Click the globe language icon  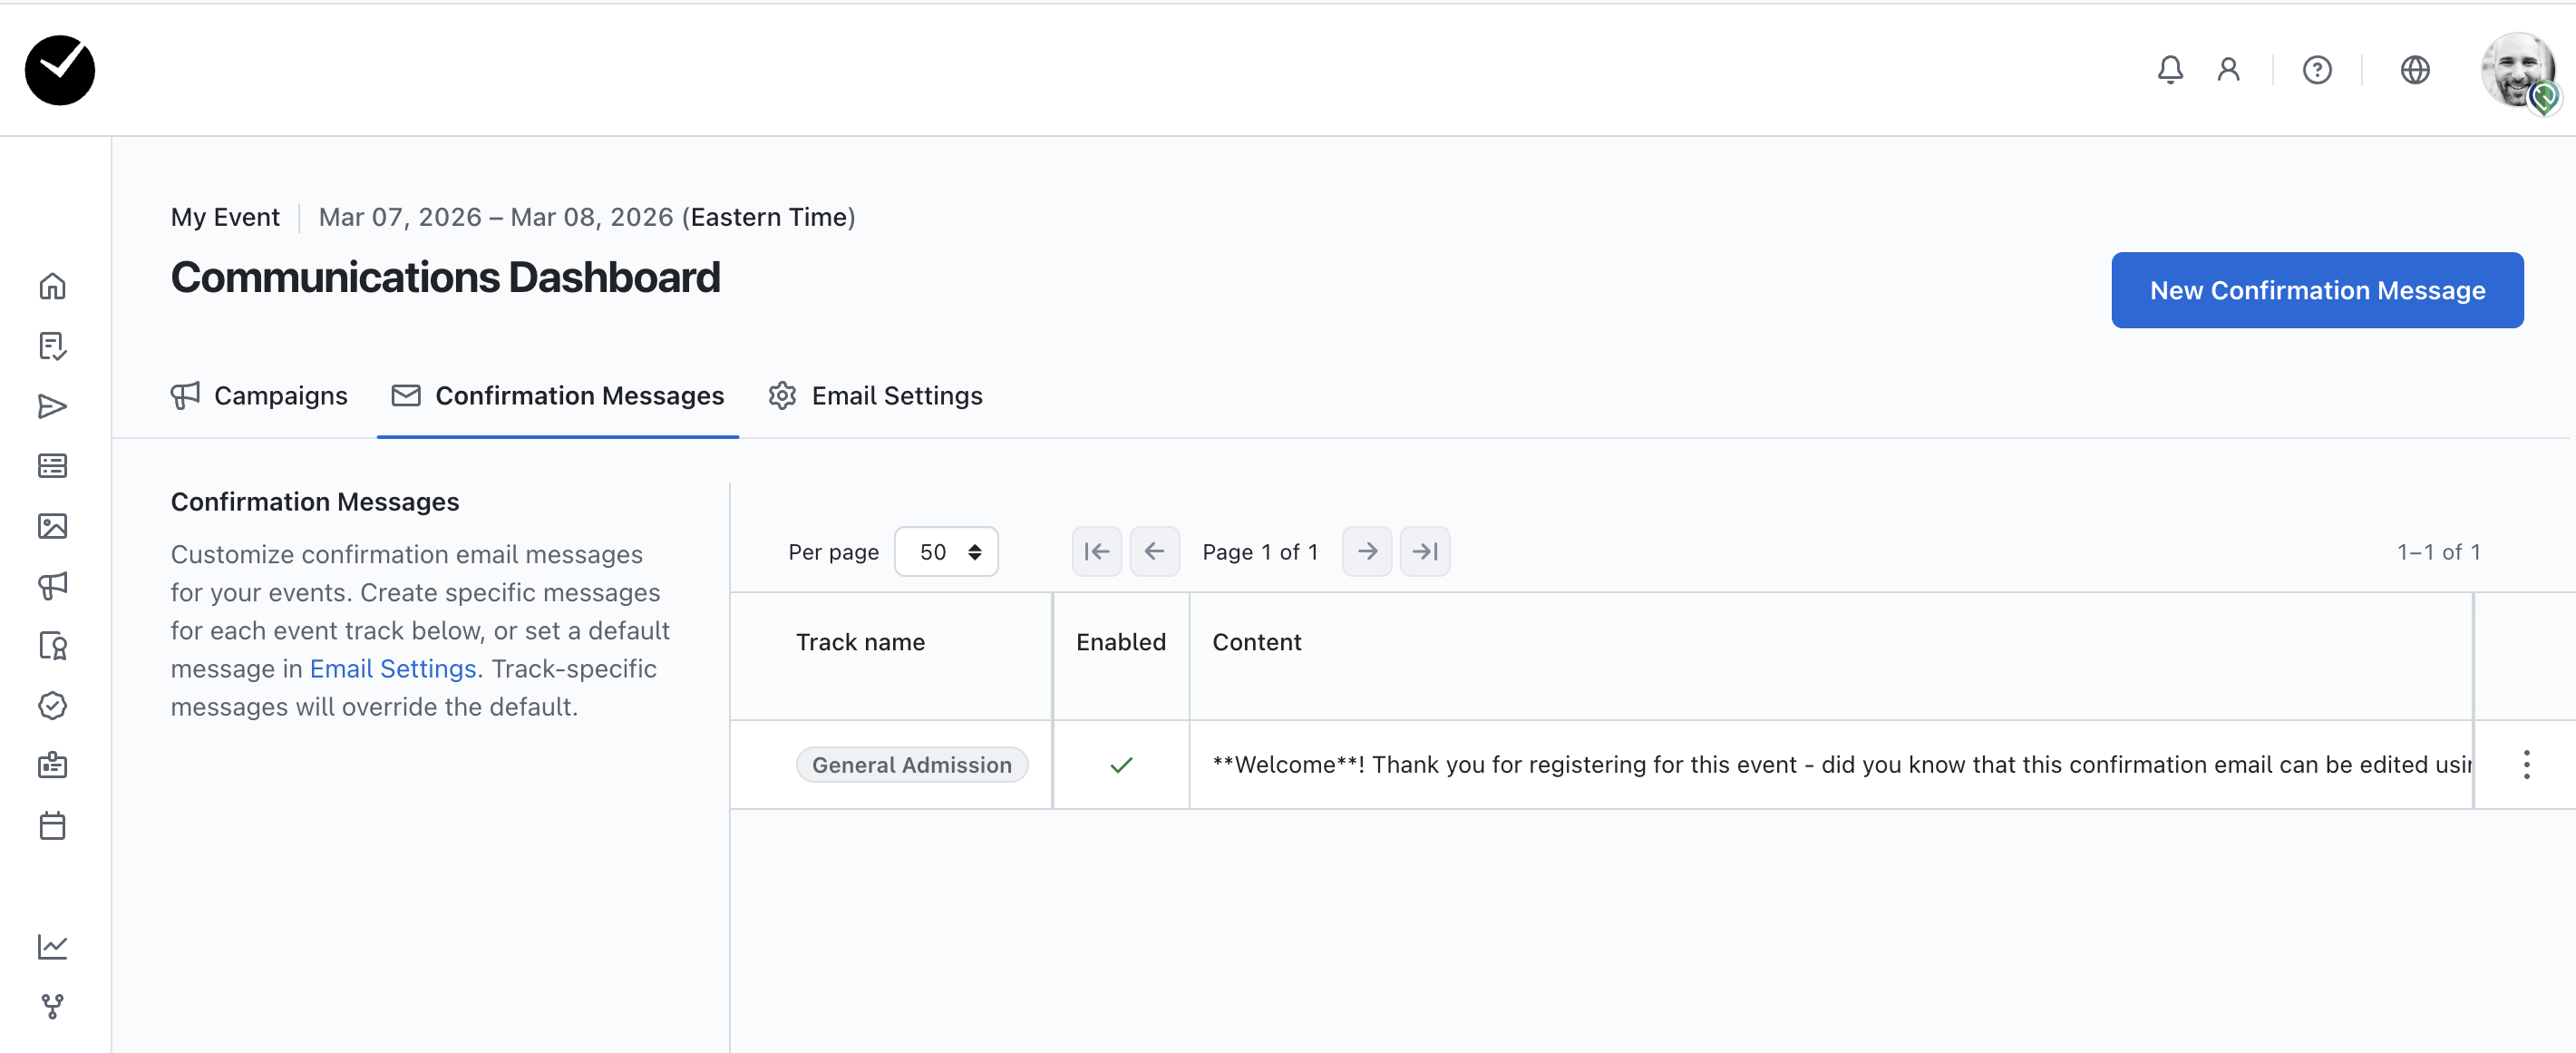coord(2414,70)
